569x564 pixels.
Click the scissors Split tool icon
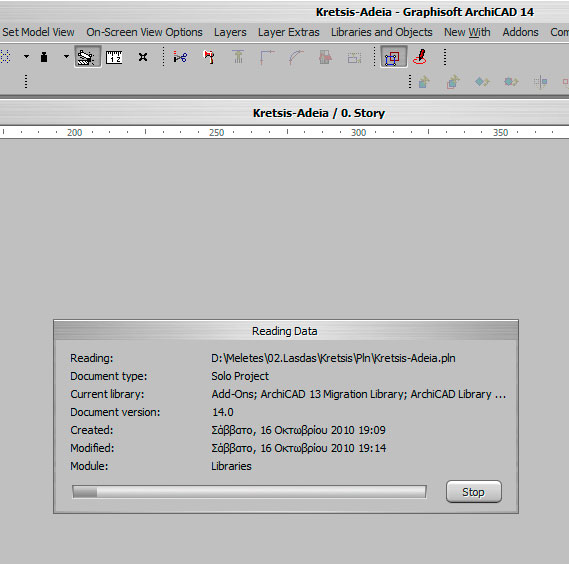[x=180, y=57]
